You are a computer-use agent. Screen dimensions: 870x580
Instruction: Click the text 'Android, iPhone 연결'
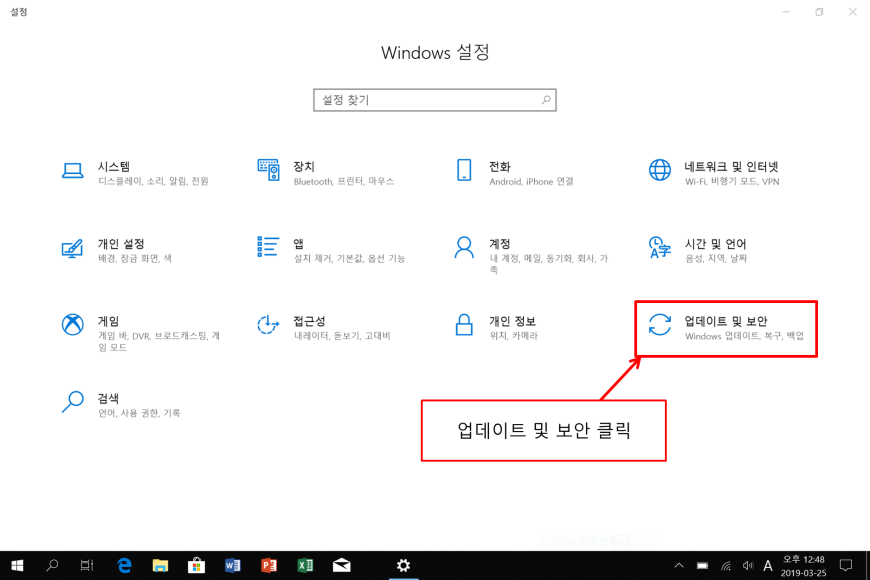[x=532, y=181]
